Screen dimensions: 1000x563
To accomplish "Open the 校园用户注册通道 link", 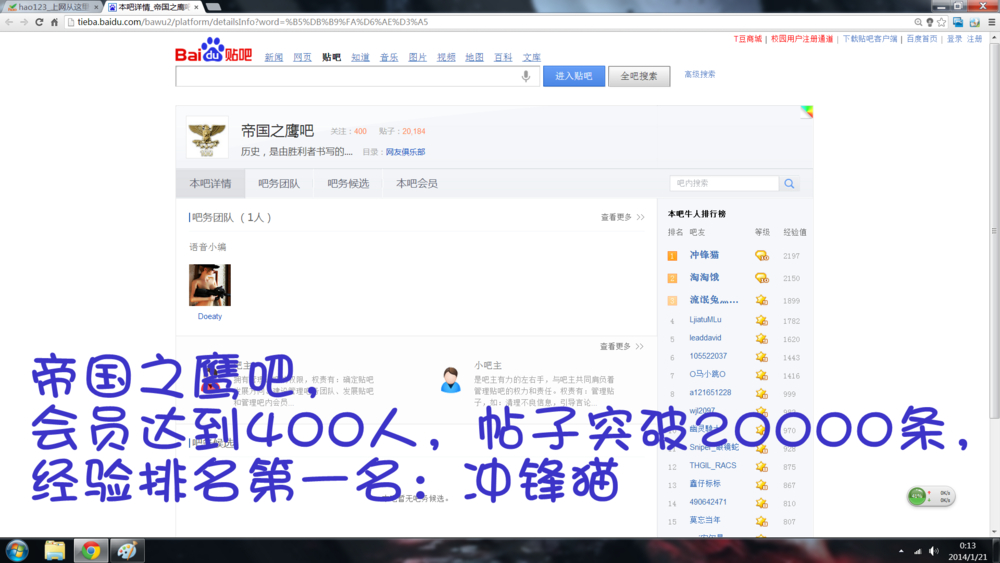I will tap(802, 39).
